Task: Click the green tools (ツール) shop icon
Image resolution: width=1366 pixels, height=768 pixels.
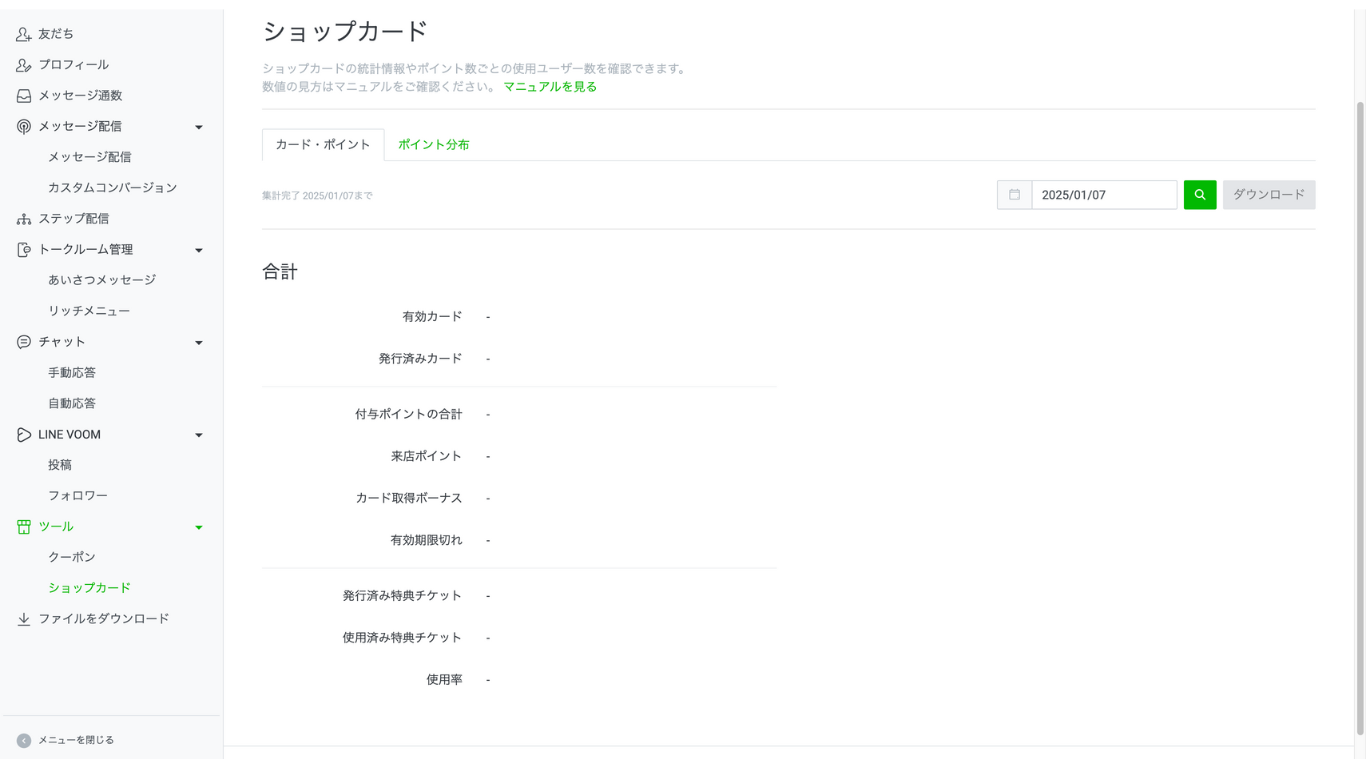Action: pyautogui.click(x=24, y=527)
